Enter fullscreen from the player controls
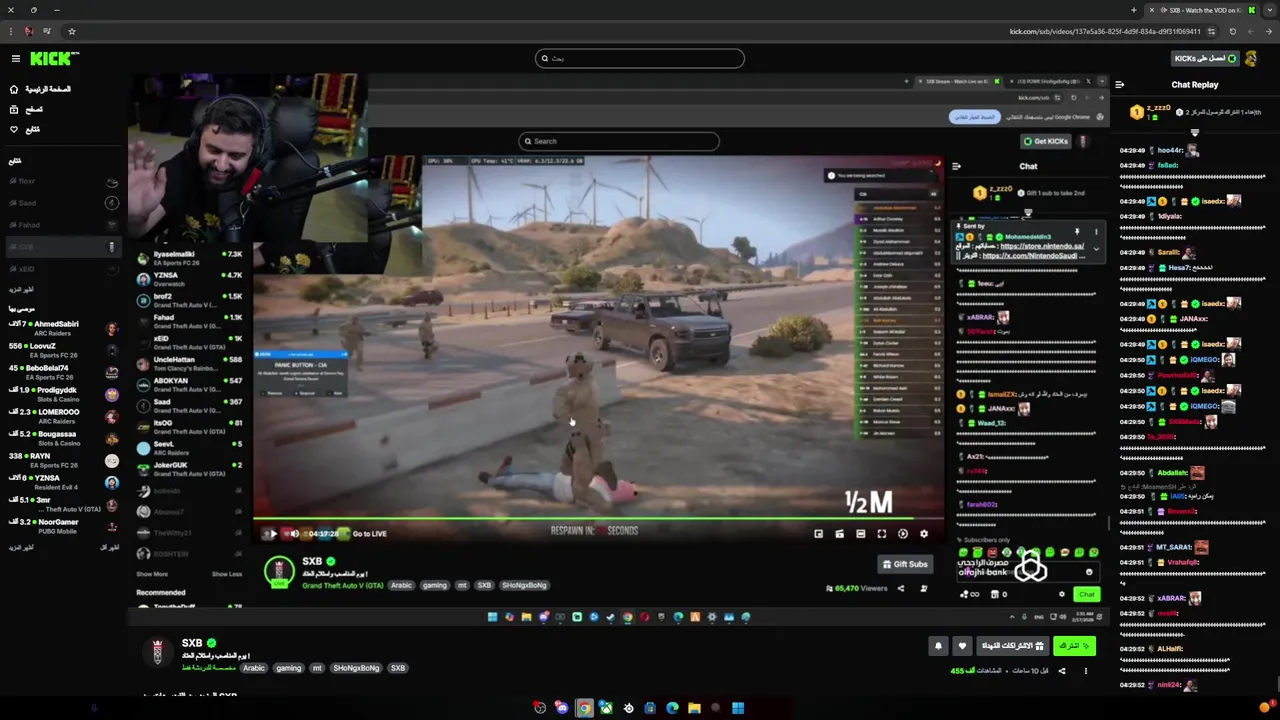 [x=881, y=534]
